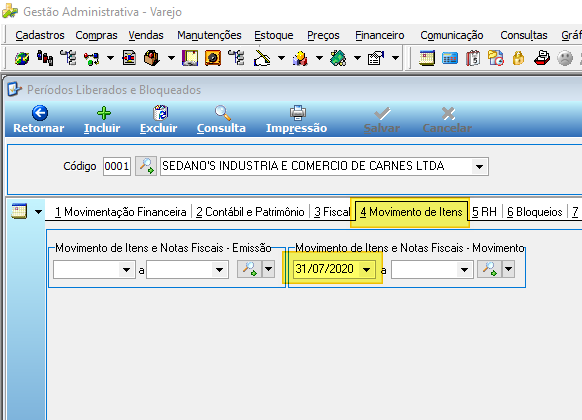The image size is (582, 420).
Task: Switch to the 1 Movimentação Financeira tab
Action: point(120,212)
